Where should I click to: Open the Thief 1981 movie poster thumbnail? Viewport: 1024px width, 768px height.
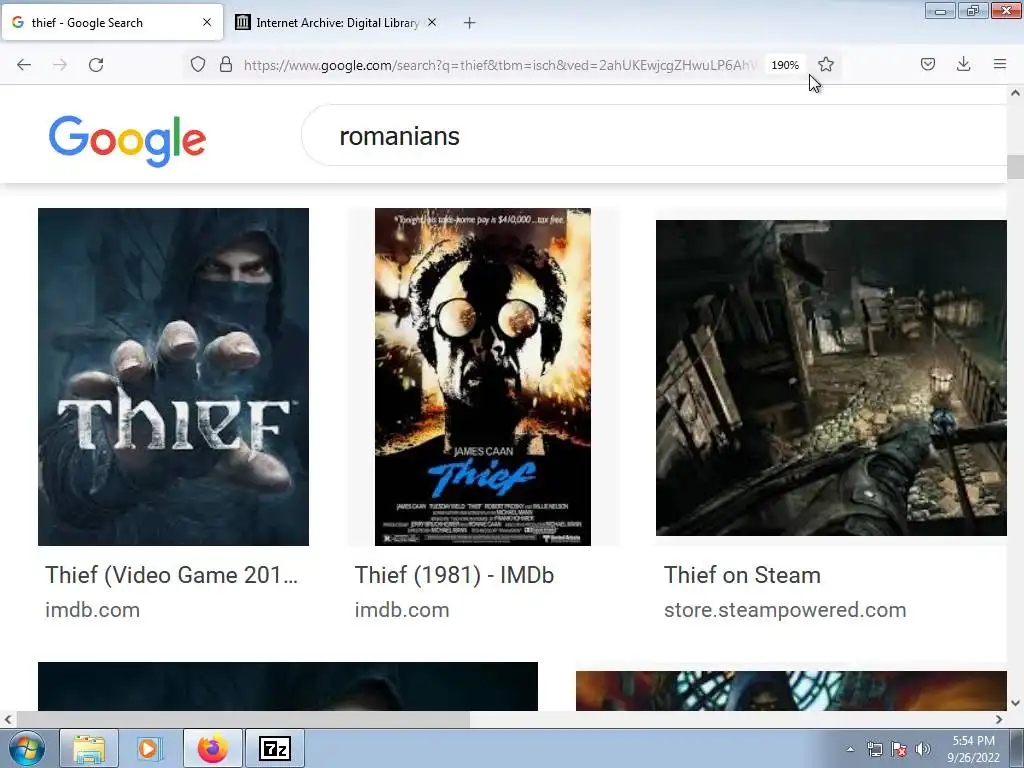click(483, 377)
